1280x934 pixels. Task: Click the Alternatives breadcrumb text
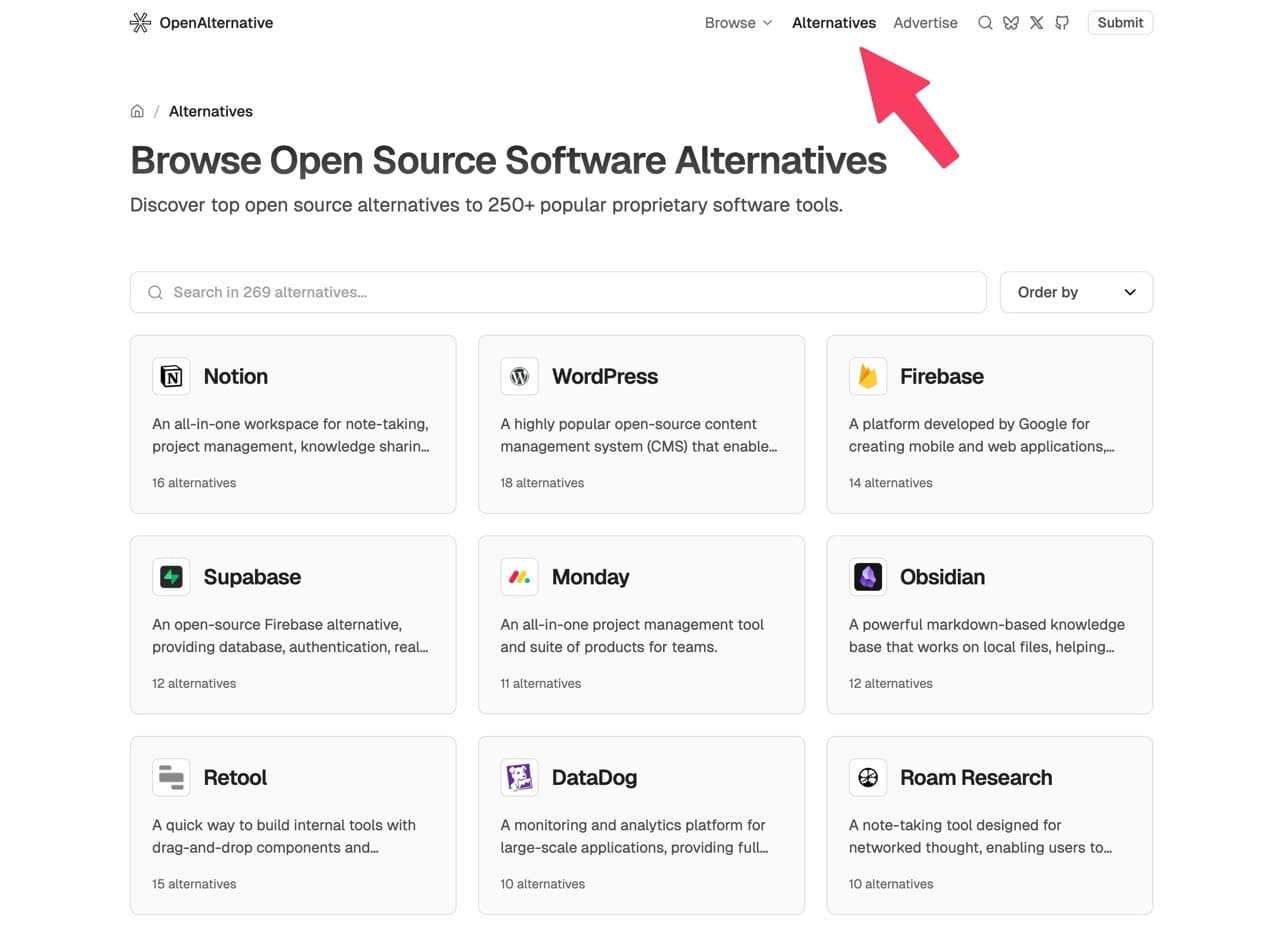coord(211,111)
